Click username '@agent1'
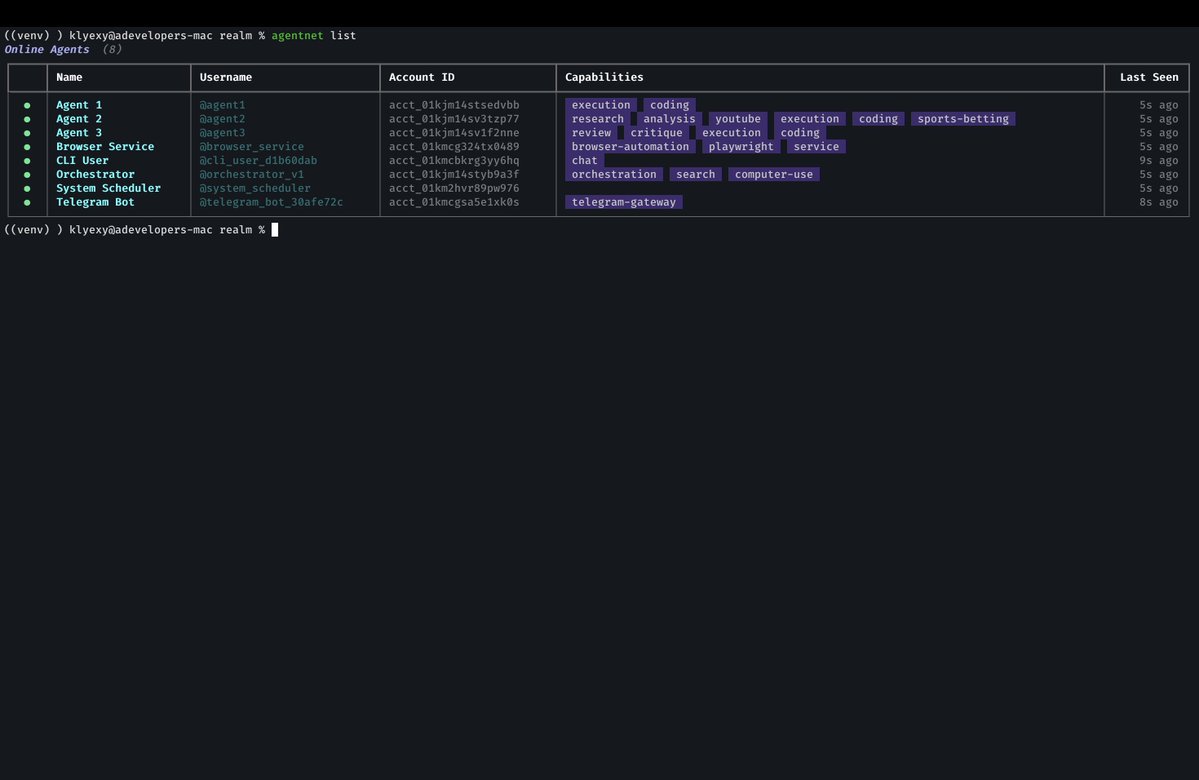Viewport: 1199px width, 780px height. pos(223,105)
